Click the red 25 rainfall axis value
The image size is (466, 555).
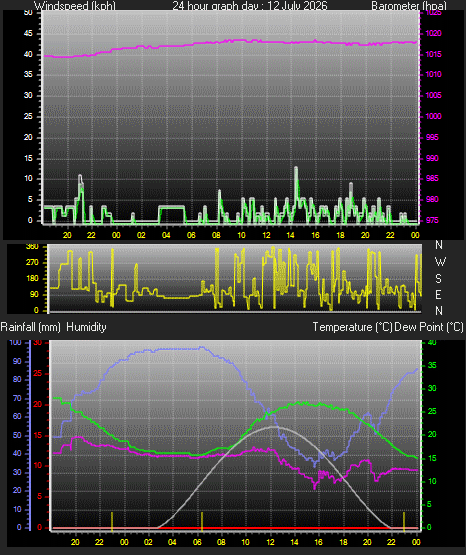[37, 373]
